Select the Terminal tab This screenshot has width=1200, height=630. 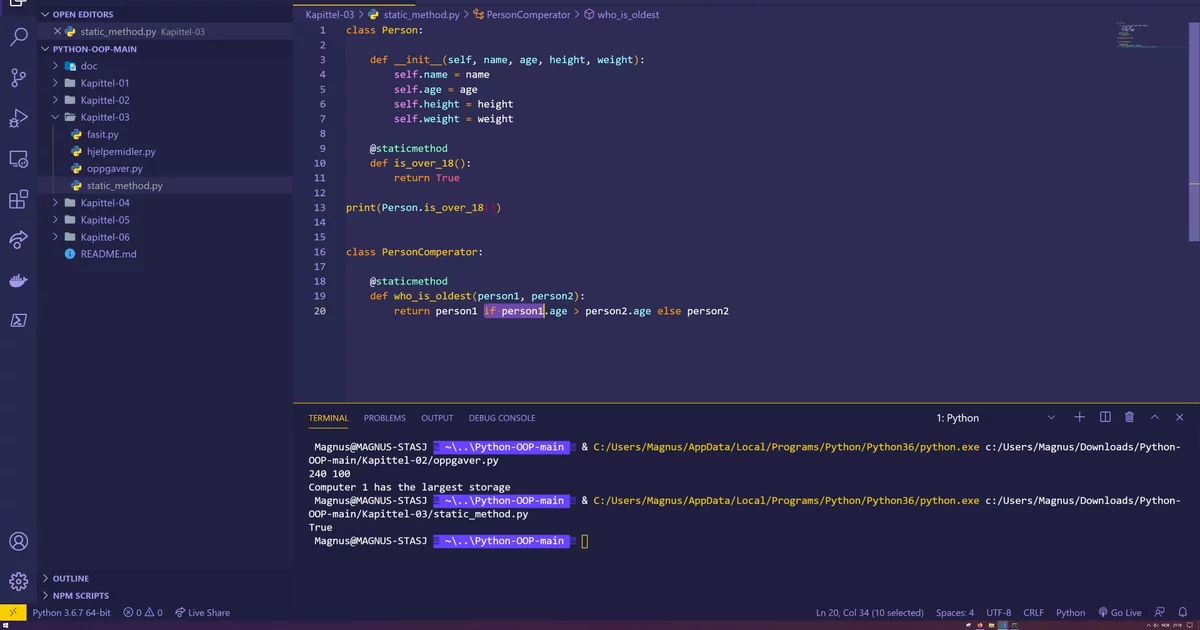[x=328, y=418]
